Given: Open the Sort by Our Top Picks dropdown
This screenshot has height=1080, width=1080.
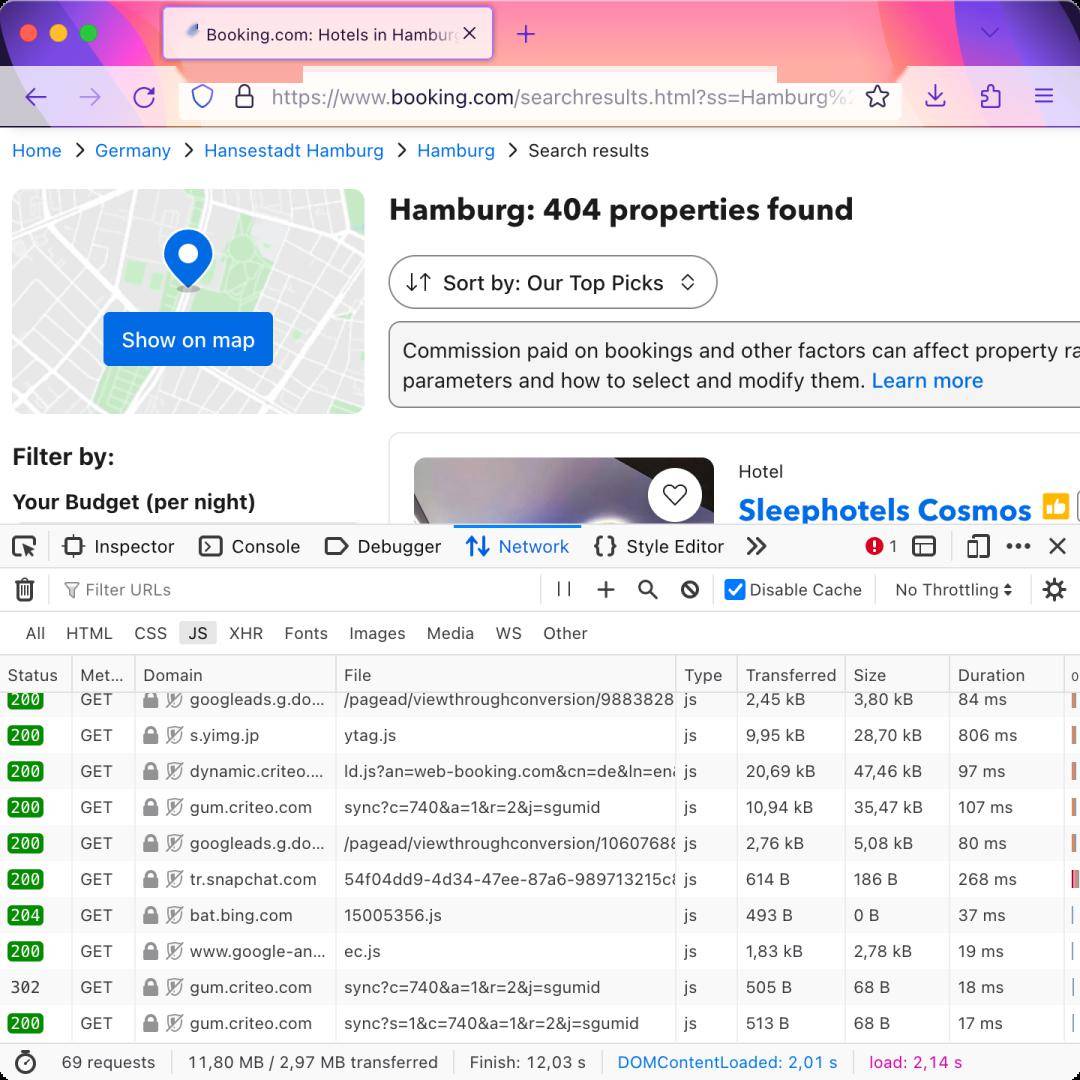Looking at the screenshot, I should pos(553,282).
